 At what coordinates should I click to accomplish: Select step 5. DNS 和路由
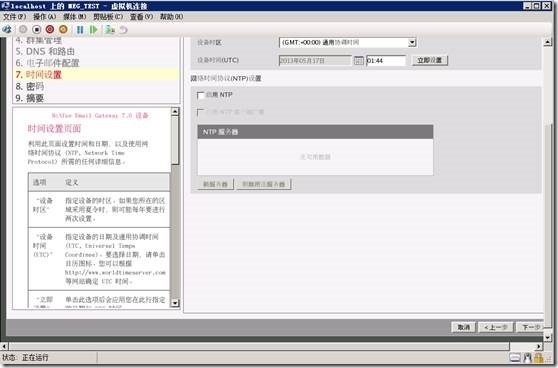(x=45, y=52)
